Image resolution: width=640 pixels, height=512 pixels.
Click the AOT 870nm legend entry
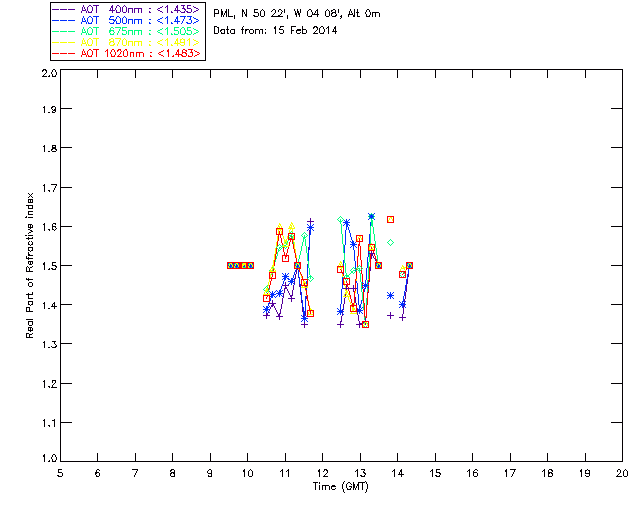coord(126,42)
